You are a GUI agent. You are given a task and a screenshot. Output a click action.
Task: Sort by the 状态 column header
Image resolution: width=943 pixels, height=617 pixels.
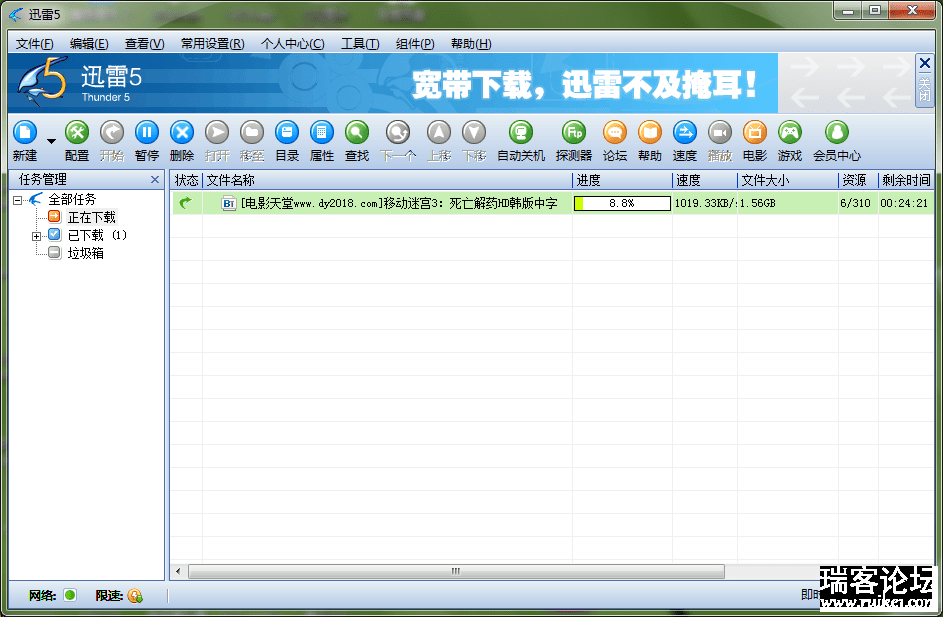coord(186,180)
